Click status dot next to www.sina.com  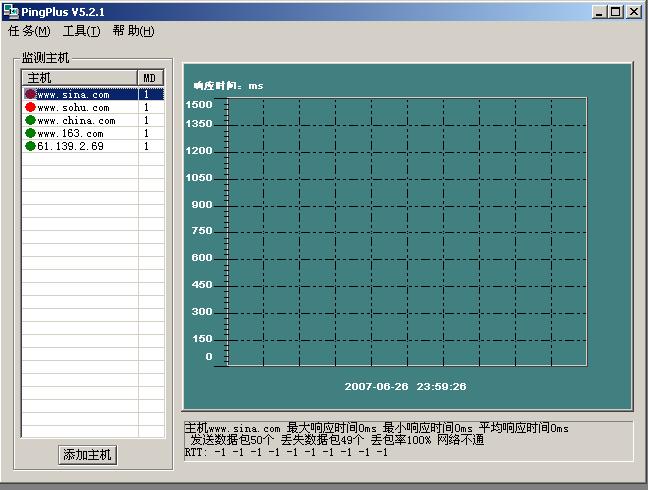click(30, 94)
